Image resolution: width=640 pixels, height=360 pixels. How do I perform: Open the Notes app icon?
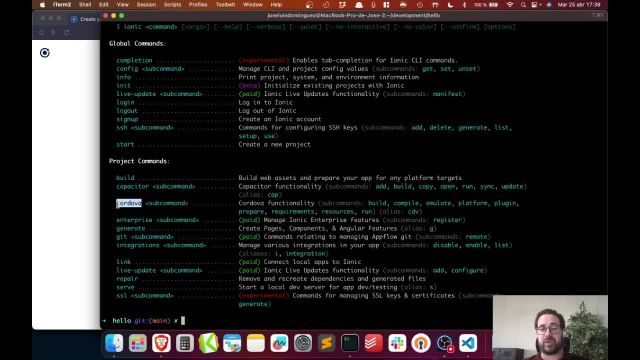click(x=256, y=343)
